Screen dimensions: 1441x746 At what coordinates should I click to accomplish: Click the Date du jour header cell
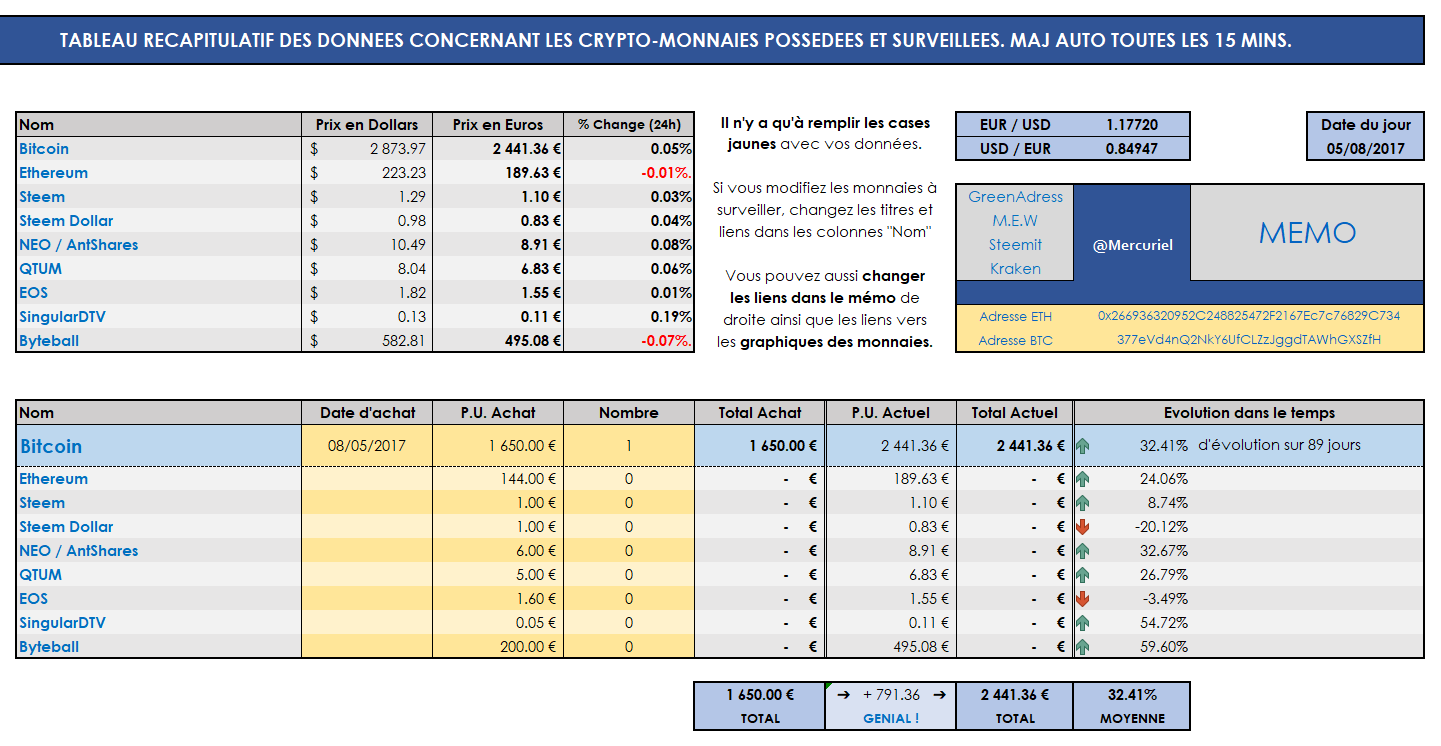coord(1365,125)
